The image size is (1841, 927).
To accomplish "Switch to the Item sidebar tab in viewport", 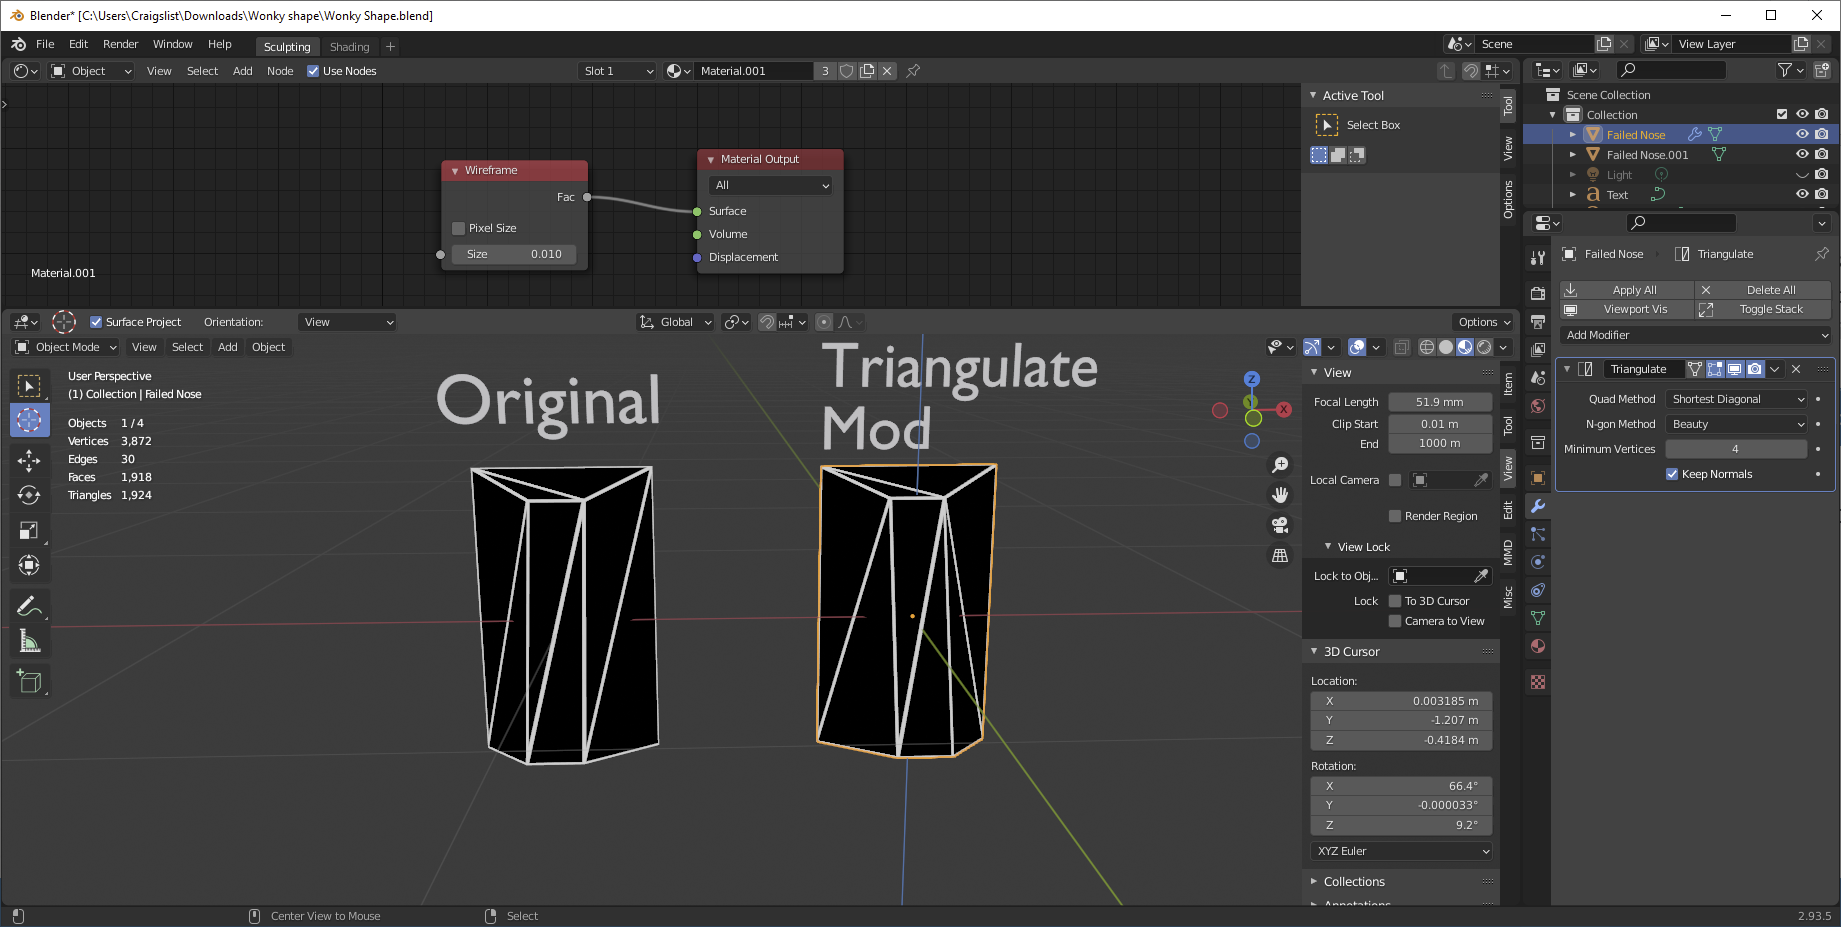I will pyautogui.click(x=1509, y=384).
